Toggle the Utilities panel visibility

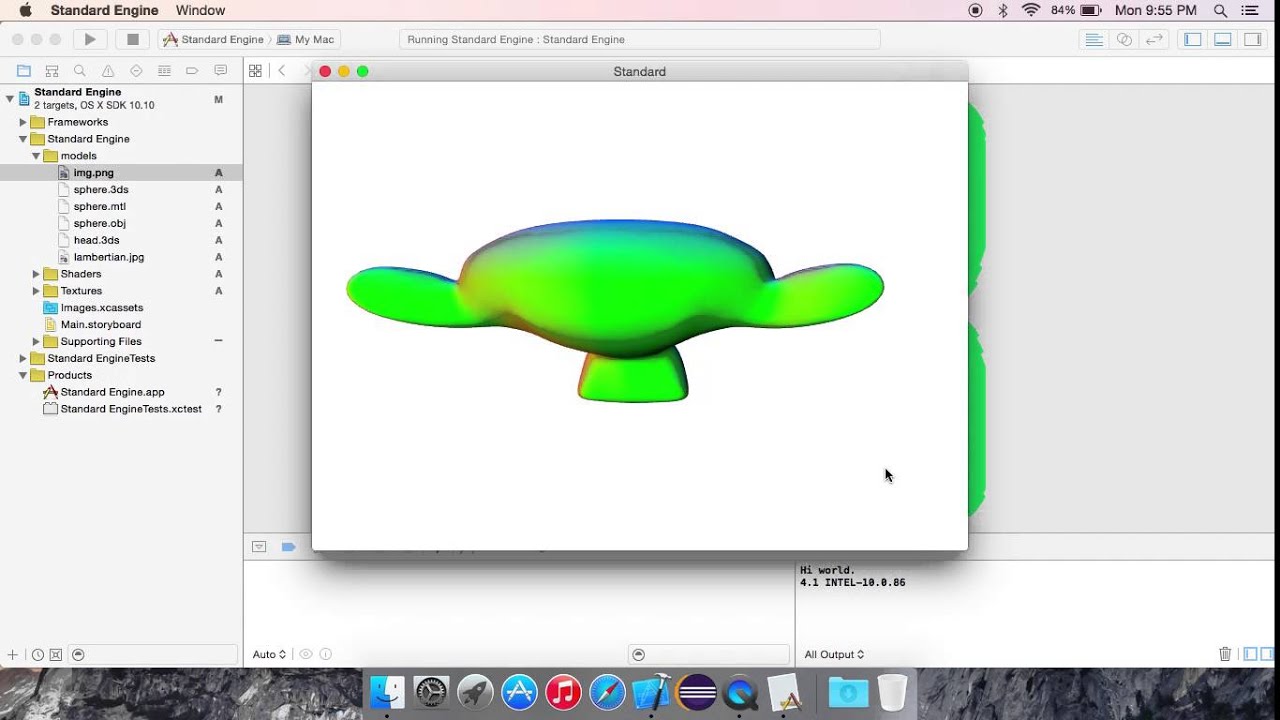tap(1252, 39)
